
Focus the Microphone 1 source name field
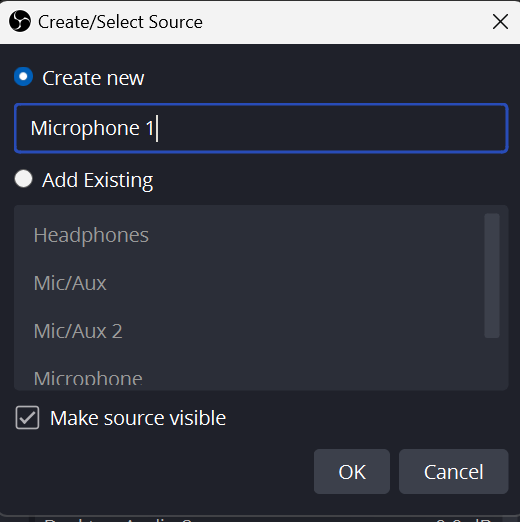[261, 128]
